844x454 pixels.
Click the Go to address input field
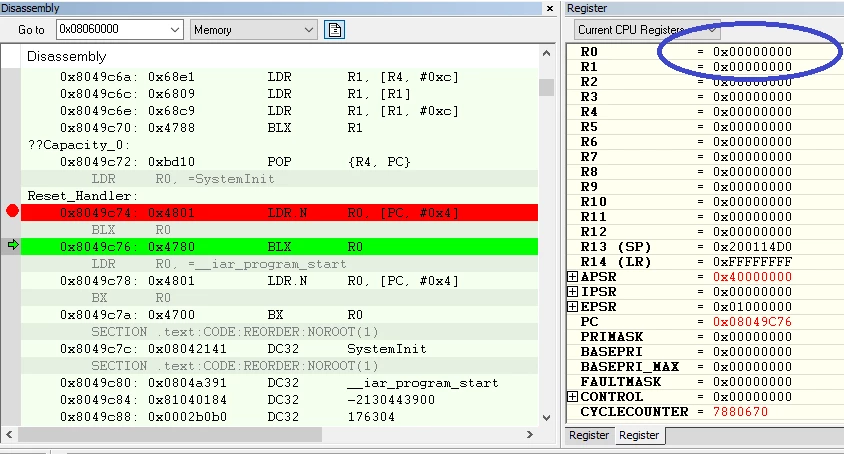pyautogui.click(x=112, y=30)
